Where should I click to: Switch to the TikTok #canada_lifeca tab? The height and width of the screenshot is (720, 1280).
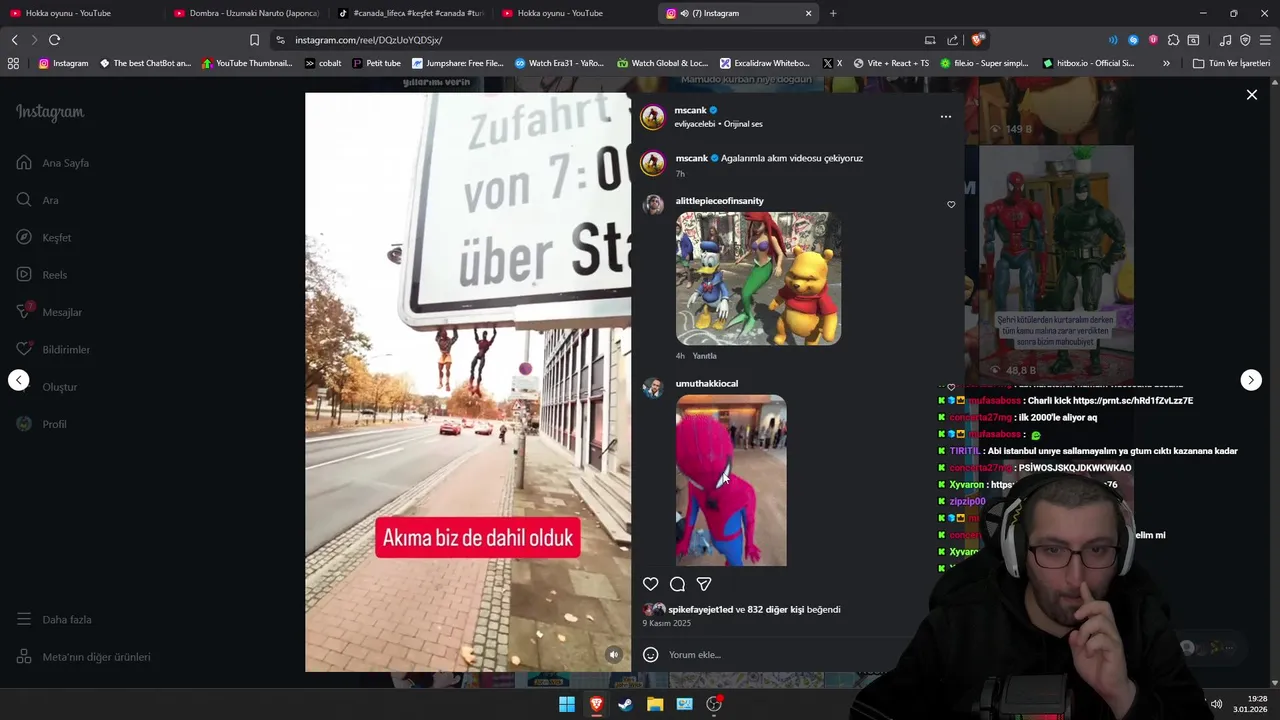pos(410,13)
